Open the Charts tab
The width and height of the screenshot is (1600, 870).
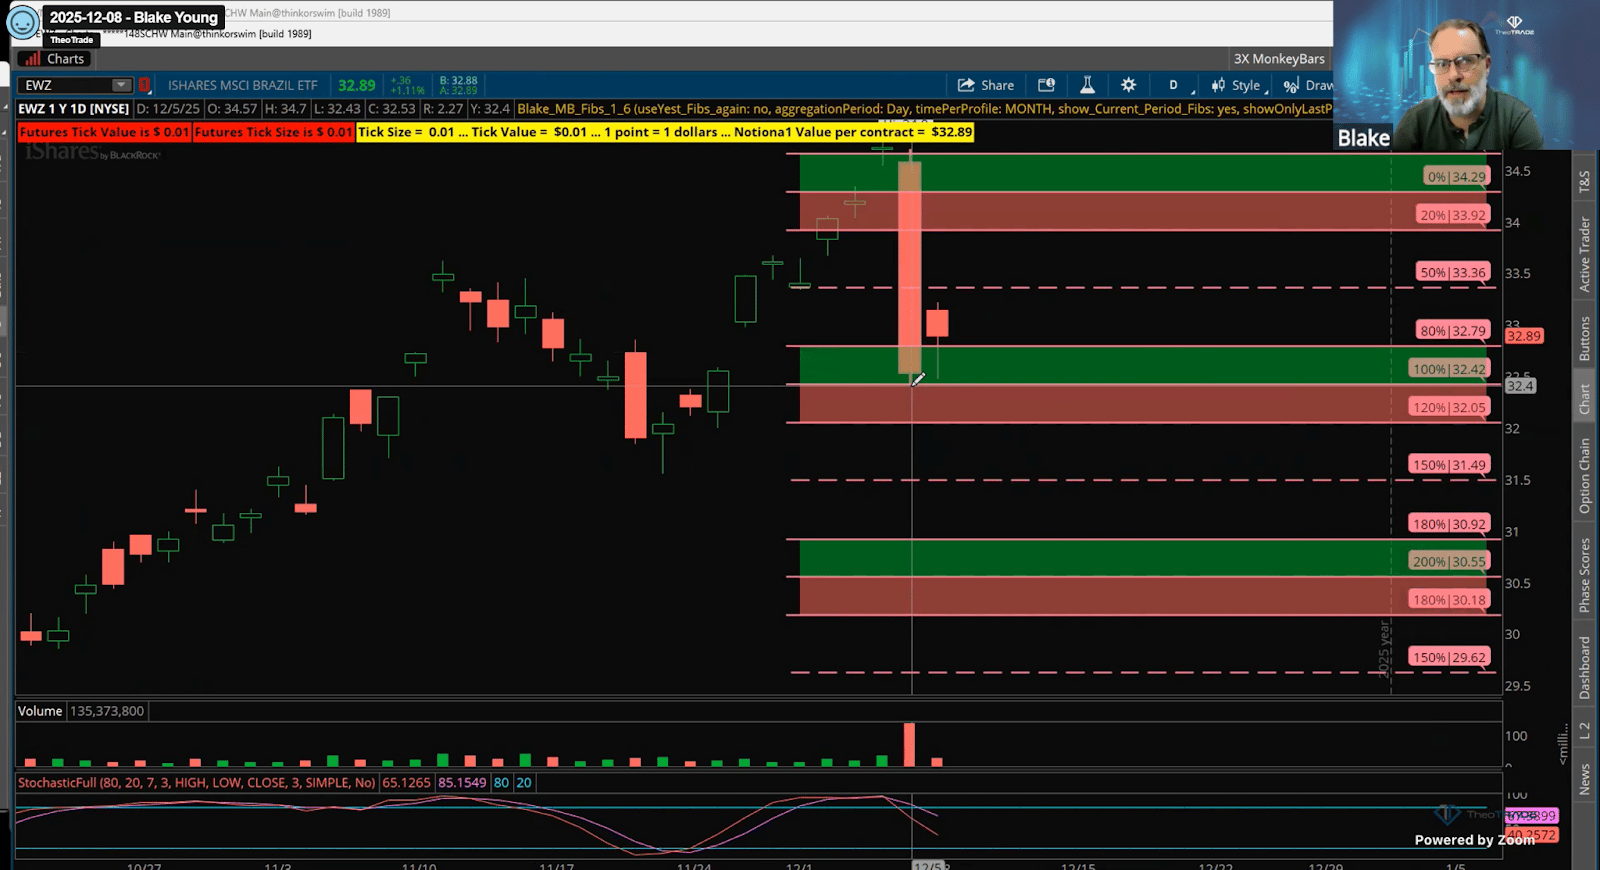(56, 59)
